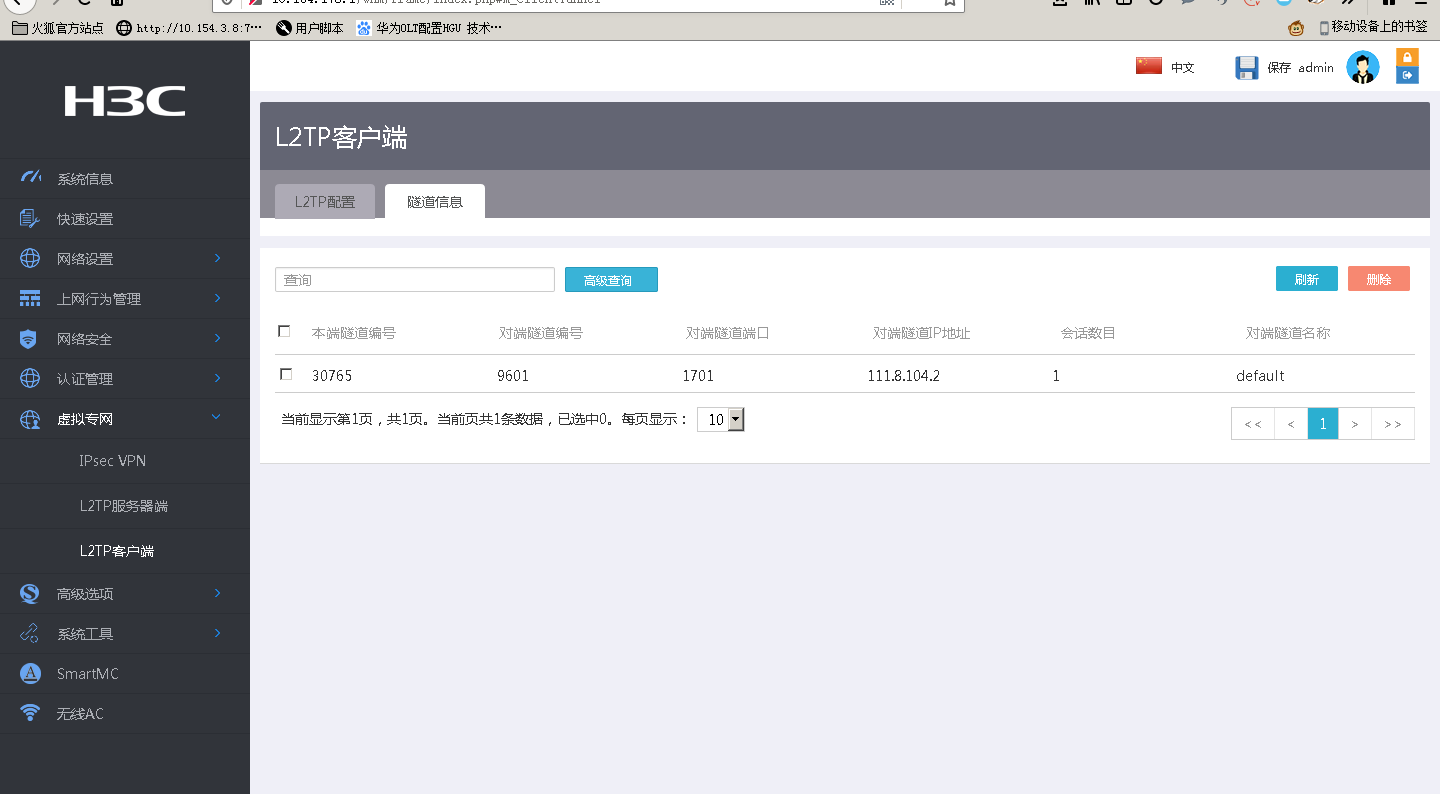
Task: Click the globe icon beside 认证管理
Action: 30,378
